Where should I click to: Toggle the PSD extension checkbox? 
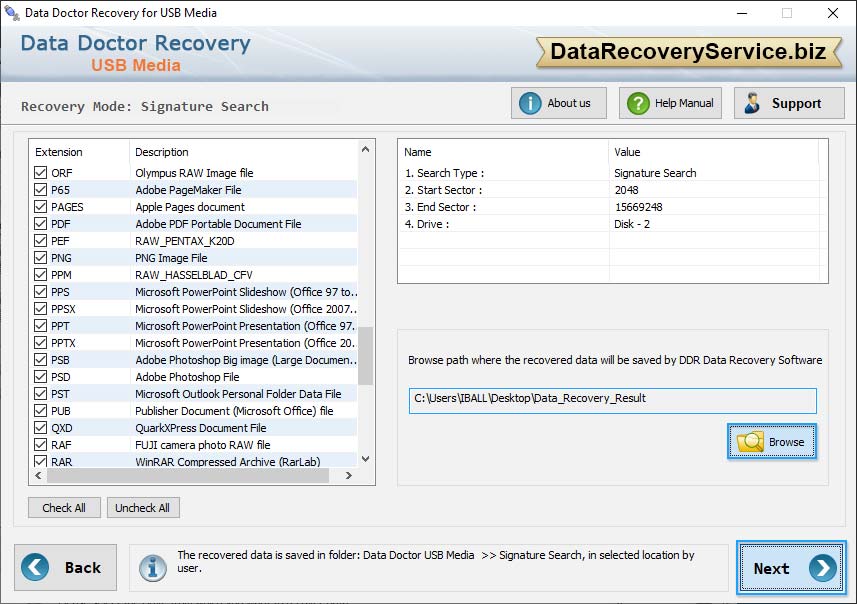[x=40, y=377]
